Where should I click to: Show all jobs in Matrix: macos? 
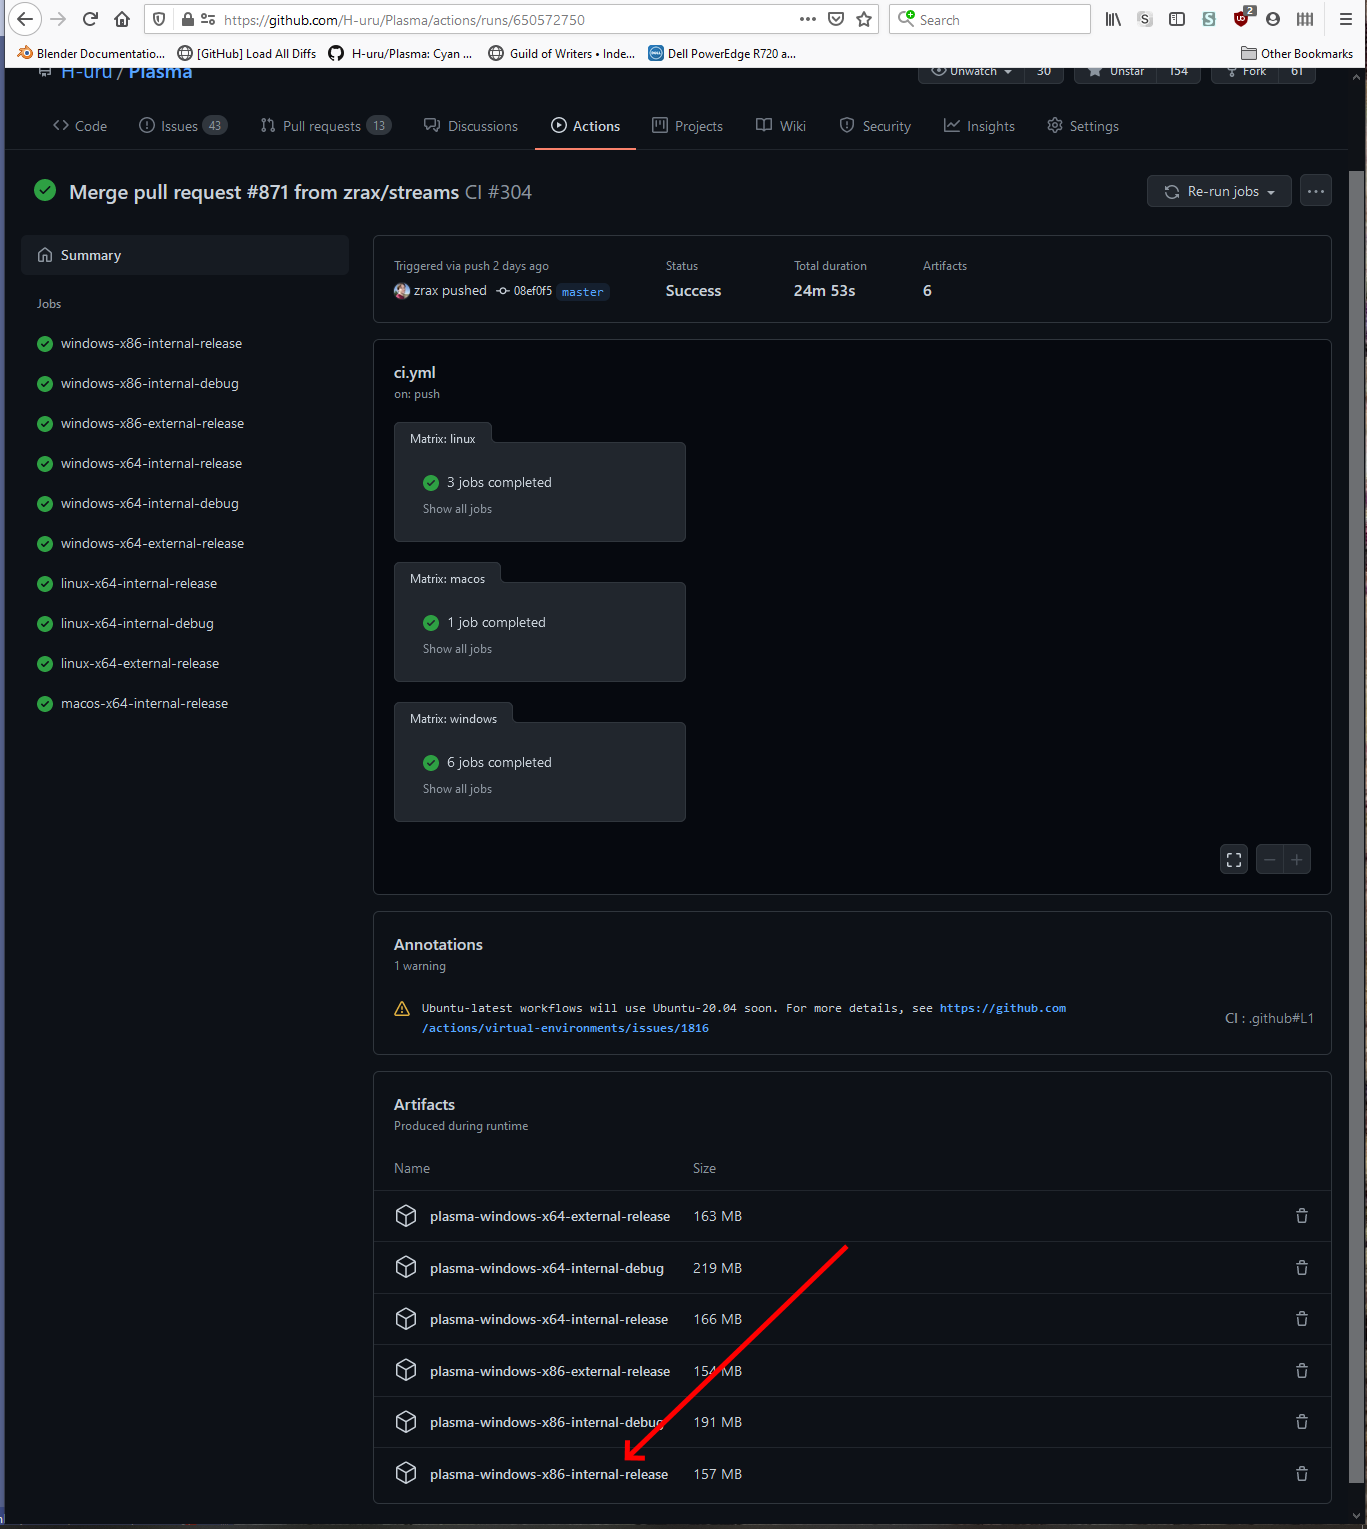pos(457,649)
